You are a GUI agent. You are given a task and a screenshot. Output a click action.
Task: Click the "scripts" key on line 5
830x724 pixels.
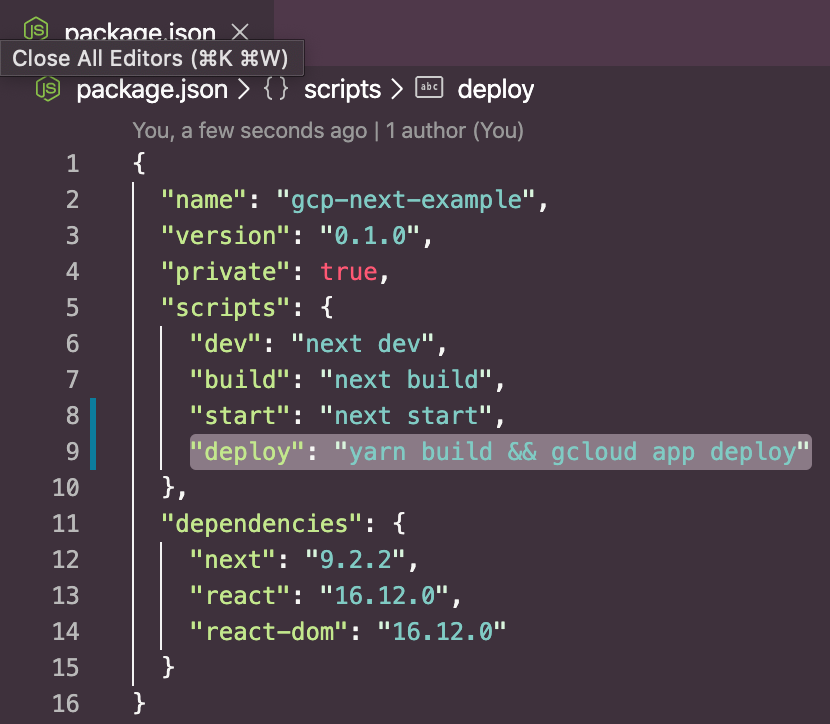point(225,308)
